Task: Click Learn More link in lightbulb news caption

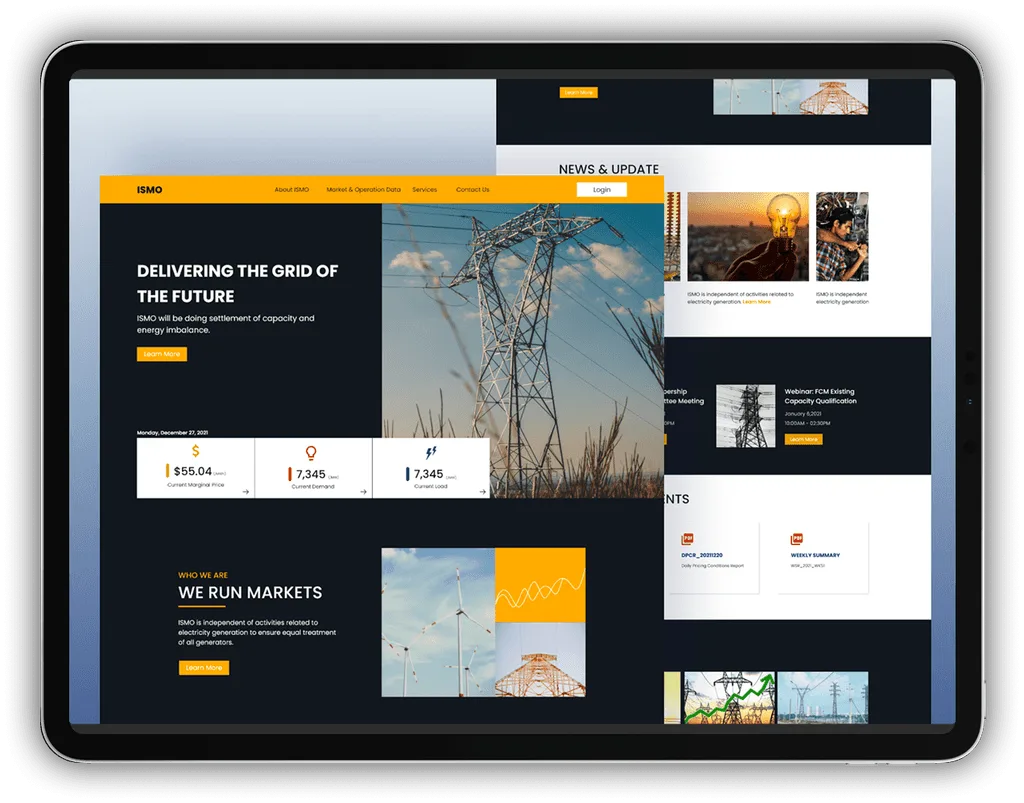Action: click(x=756, y=302)
